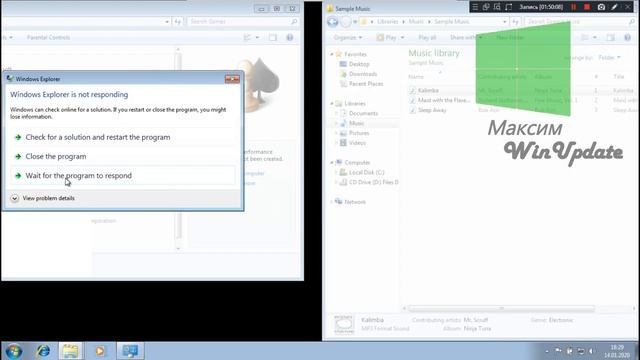Collapse the Computer tree node

[331, 162]
